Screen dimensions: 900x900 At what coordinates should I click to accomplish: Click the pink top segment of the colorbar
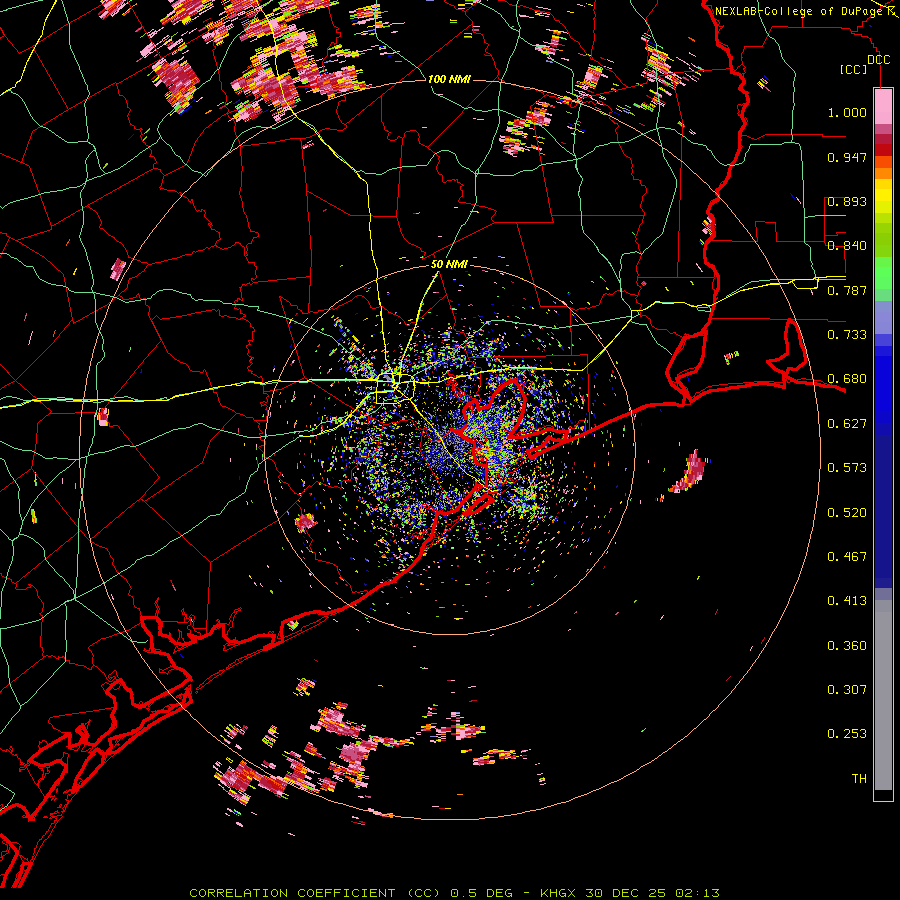click(883, 107)
